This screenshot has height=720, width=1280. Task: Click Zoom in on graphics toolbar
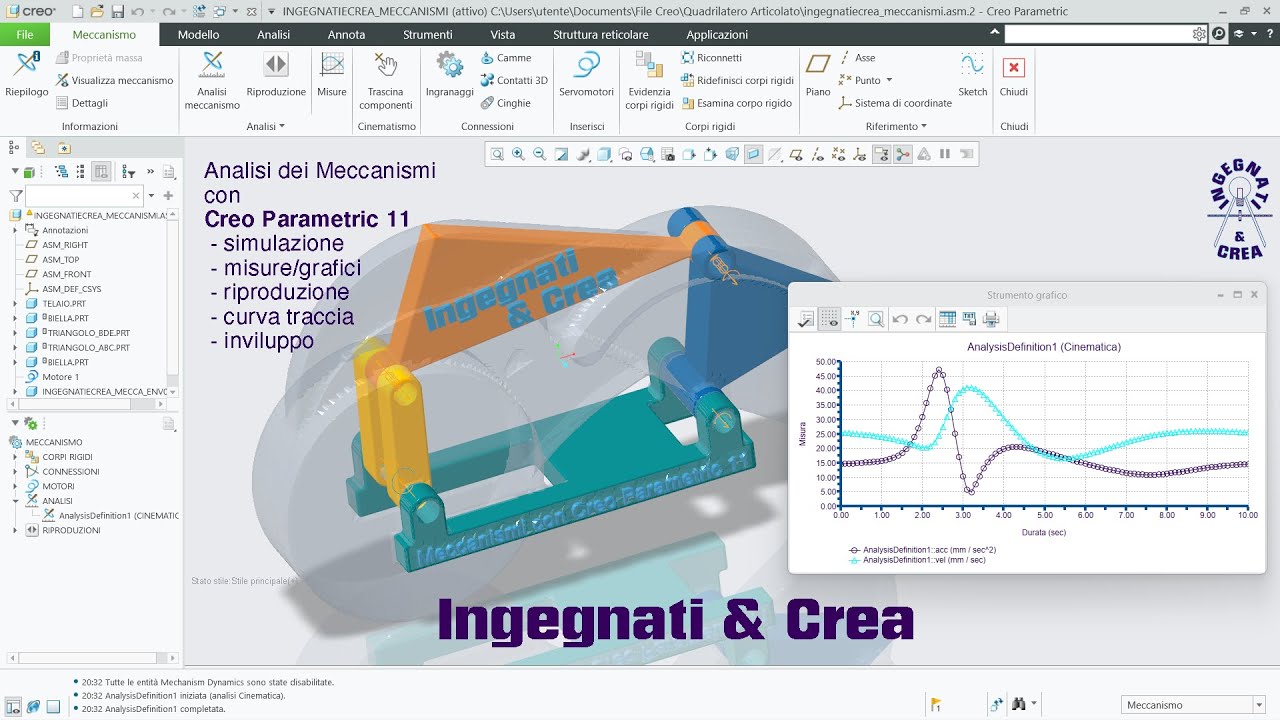(518, 154)
